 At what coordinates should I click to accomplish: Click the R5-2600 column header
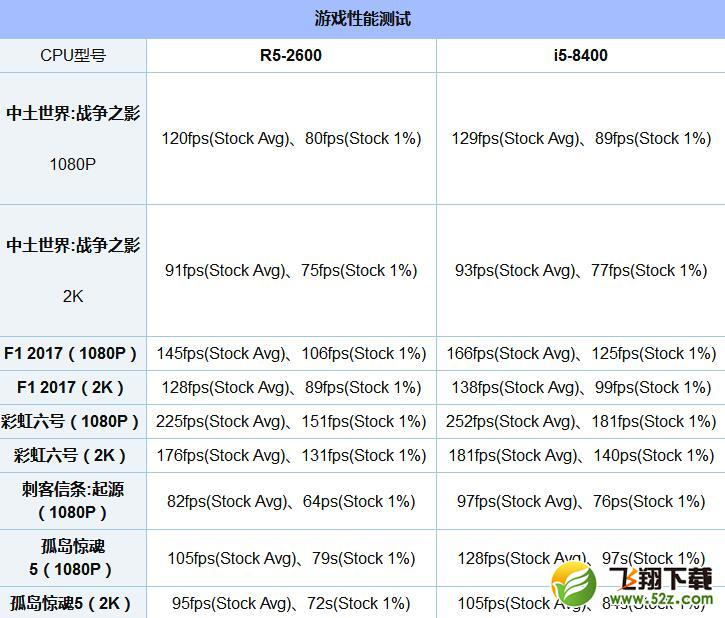(291, 55)
